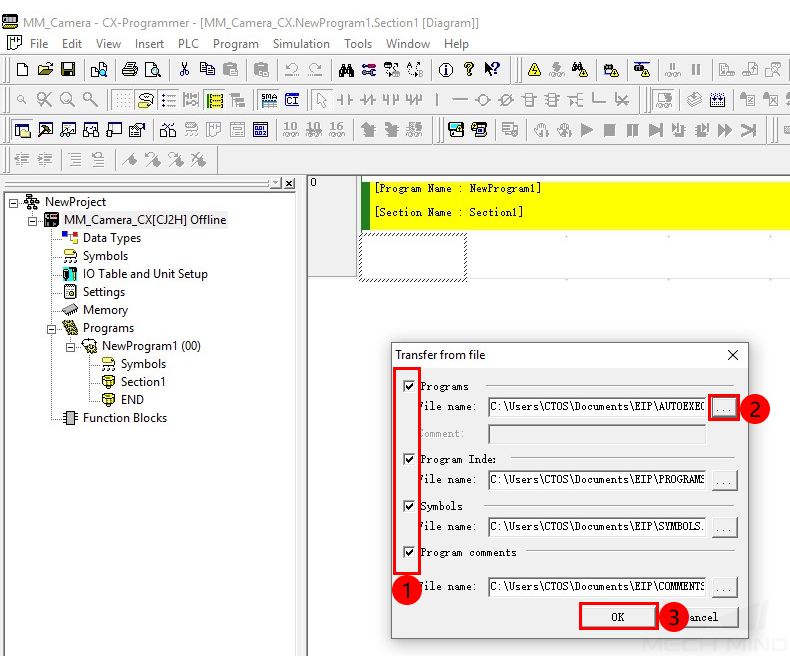This screenshot has width=790, height=656.
Task: Click the Symbols File name path field
Action: pyautogui.click(x=597, y=527)
